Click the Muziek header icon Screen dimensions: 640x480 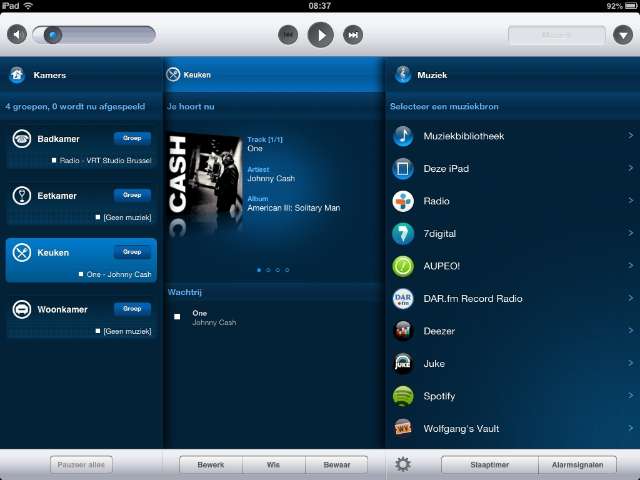click(x=403, y=75)
